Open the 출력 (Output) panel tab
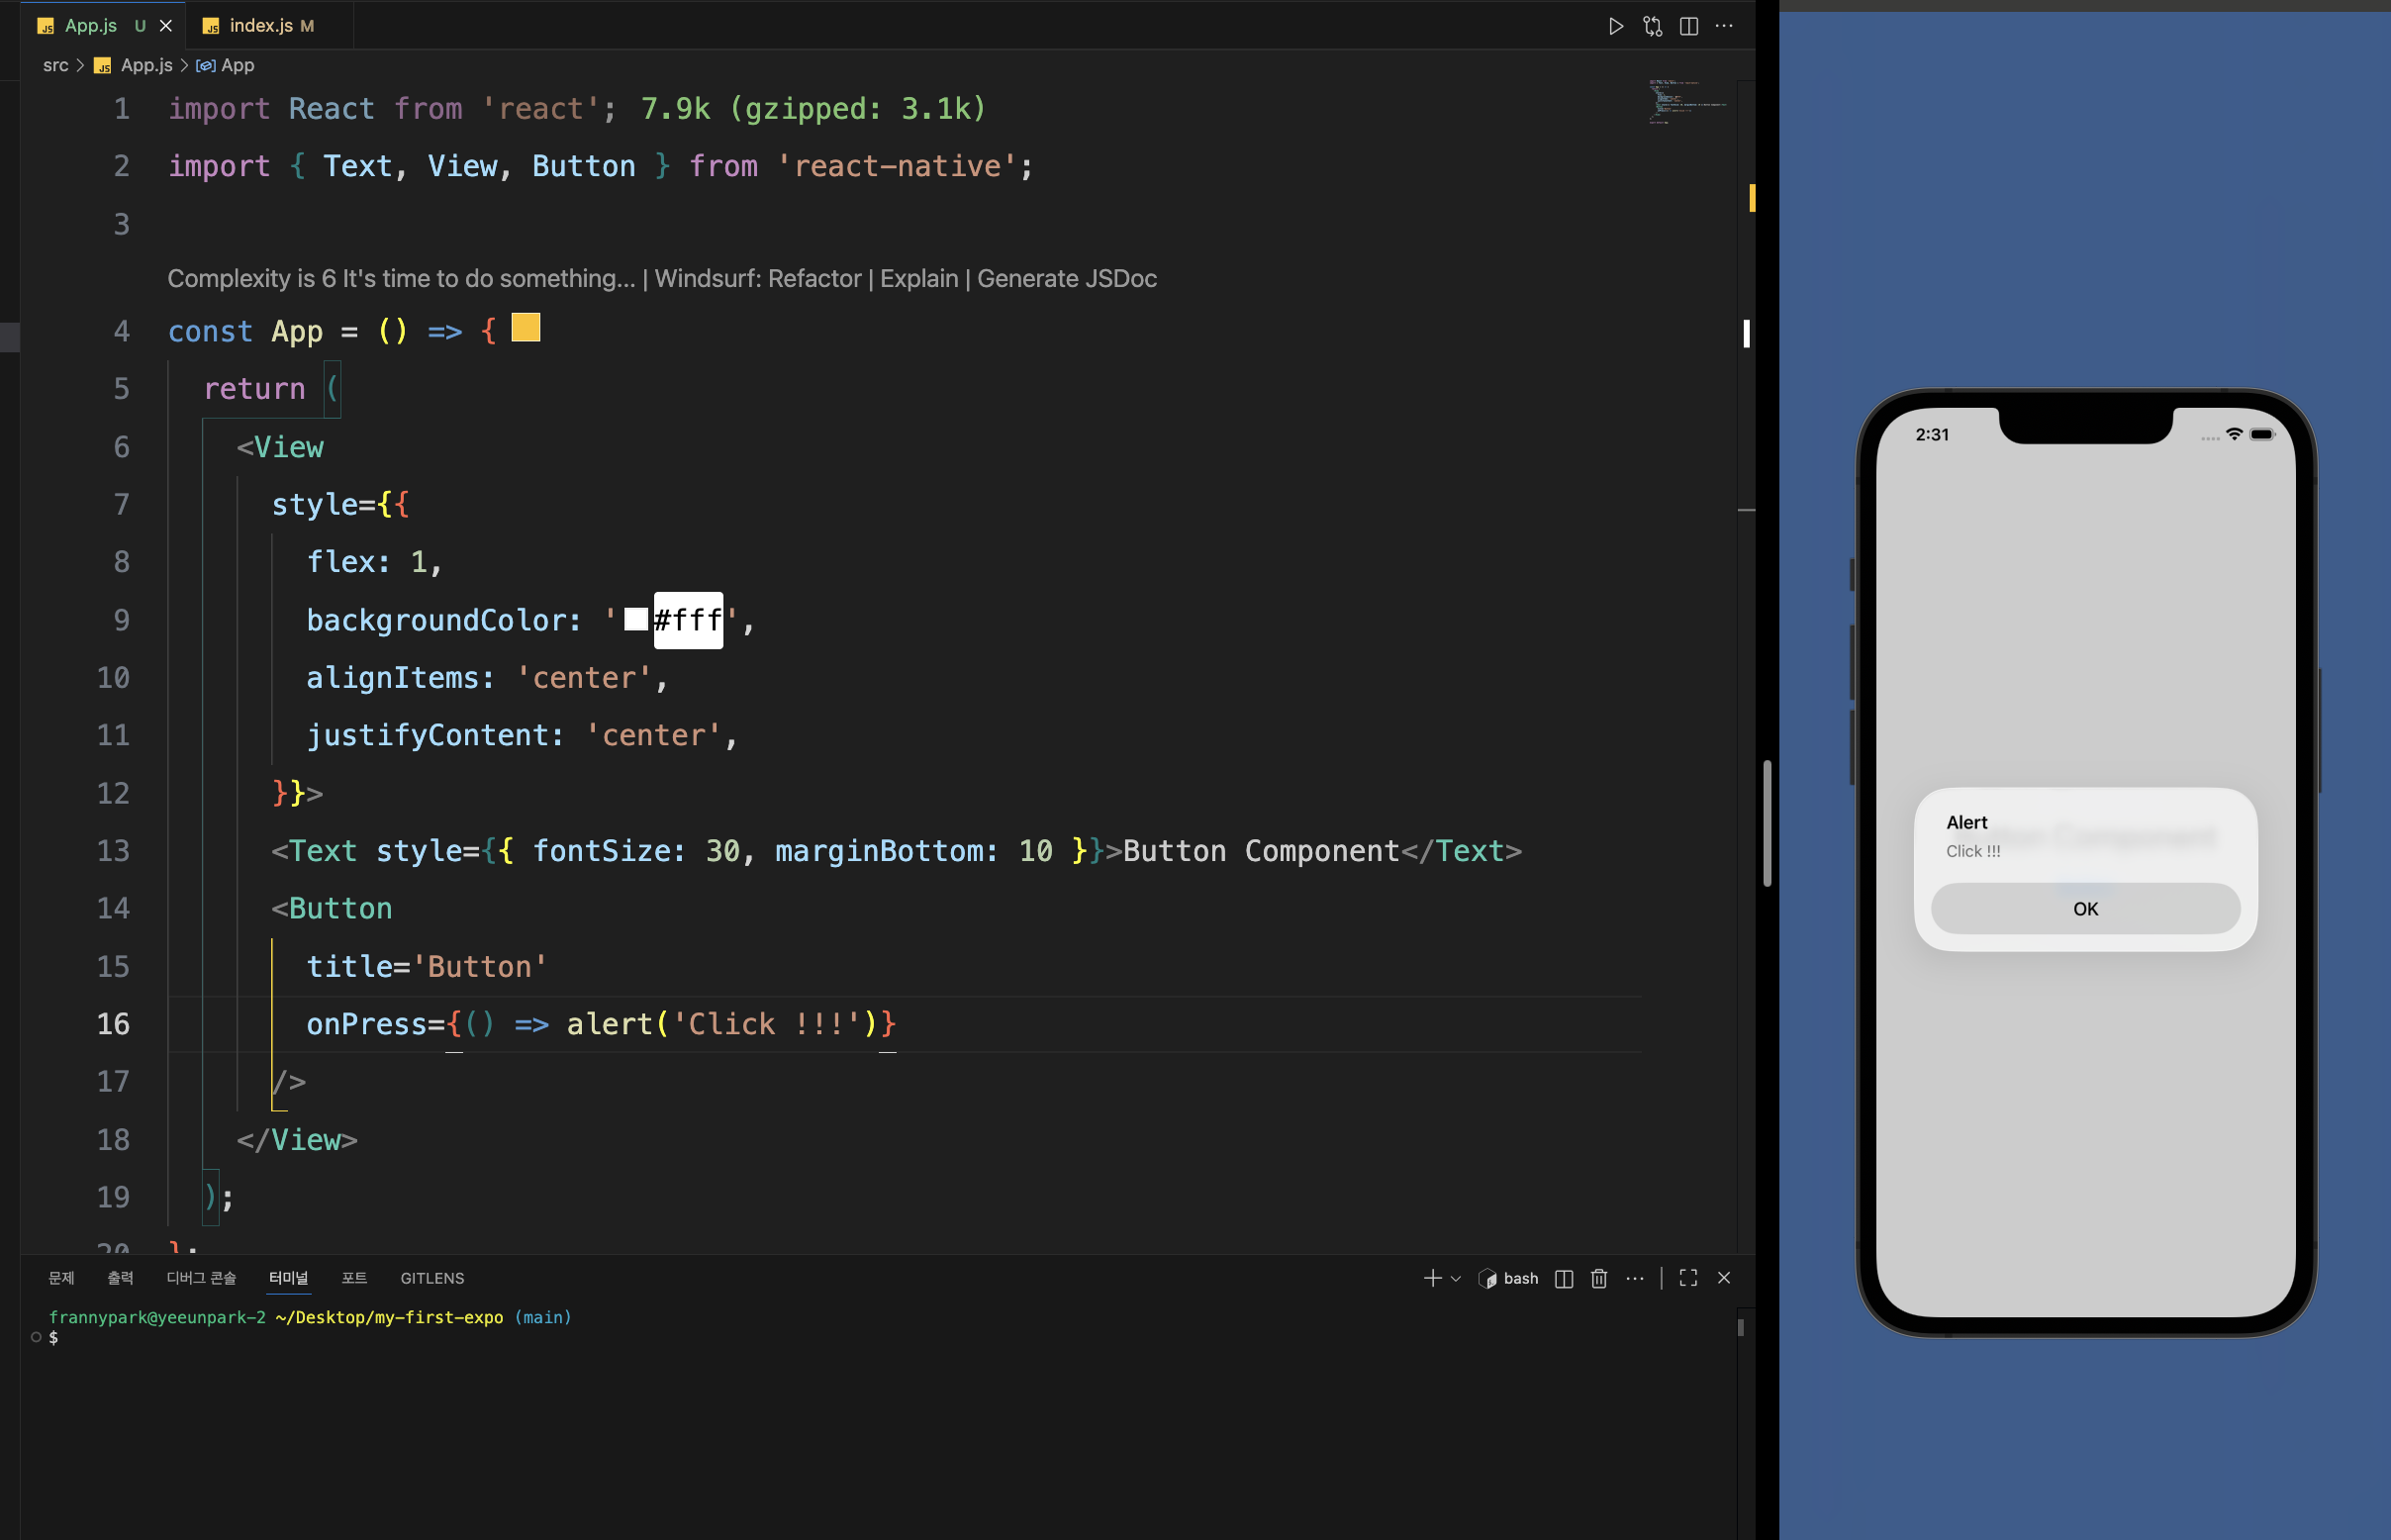The height and width of the screenshot is (1540, 2391). [x=120, y=1278]
